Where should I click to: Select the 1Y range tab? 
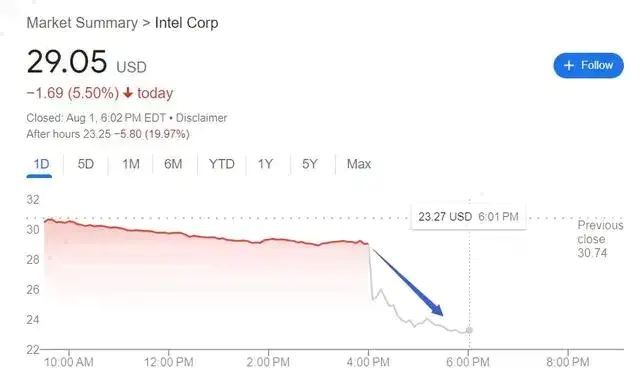pos(265,164)
